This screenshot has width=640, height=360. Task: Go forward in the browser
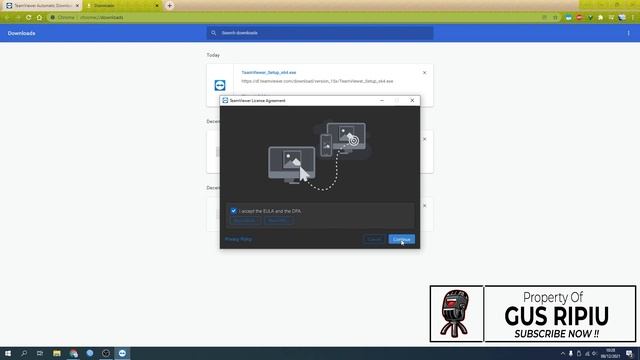point(18,18)
